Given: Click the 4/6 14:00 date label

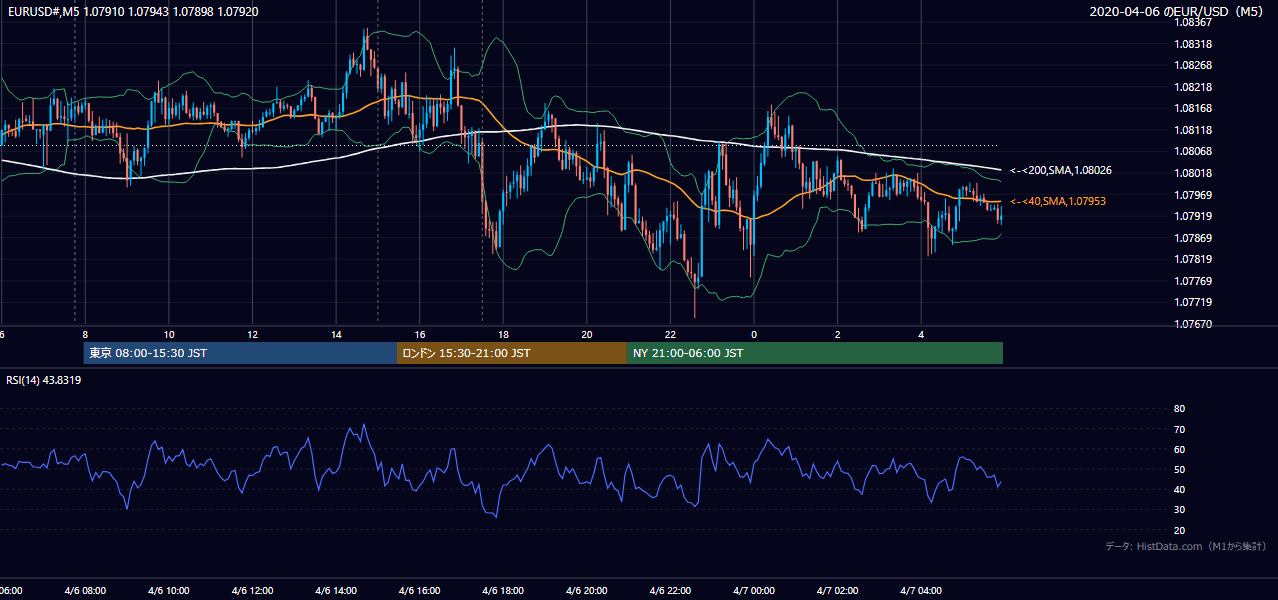Looking at the screenshot, I should (x=336, y=591).
